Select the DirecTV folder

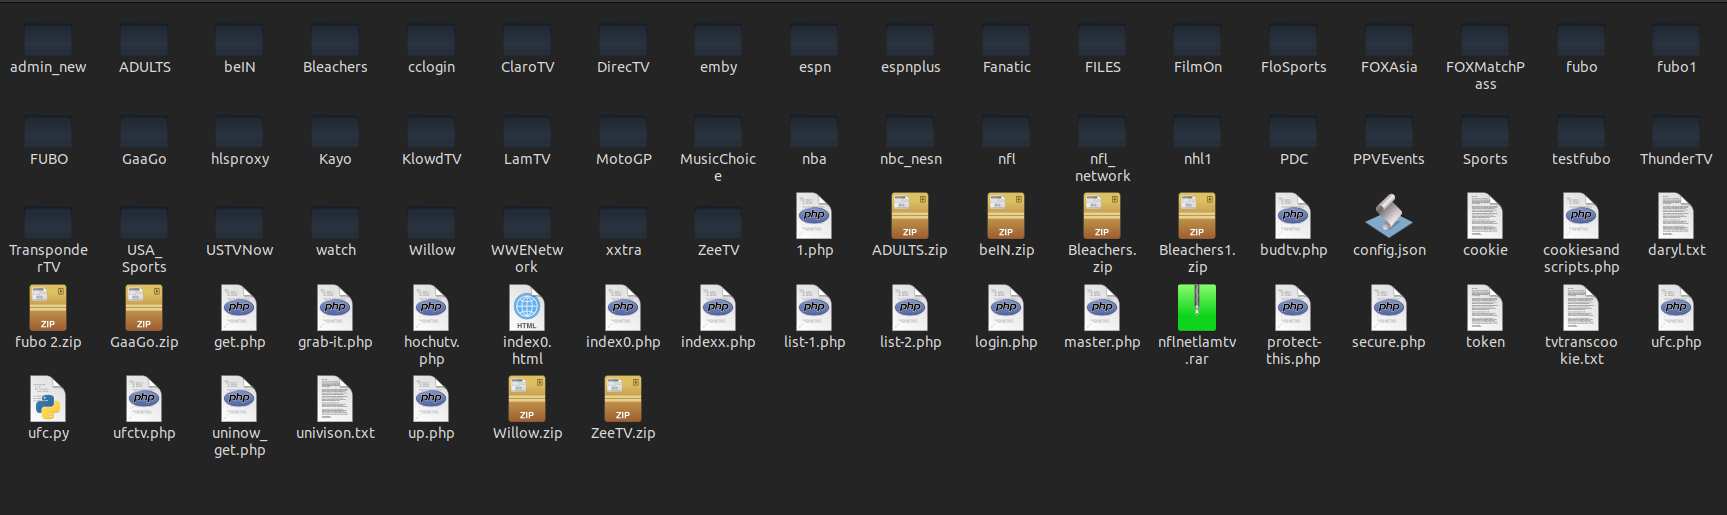[623, 39]
